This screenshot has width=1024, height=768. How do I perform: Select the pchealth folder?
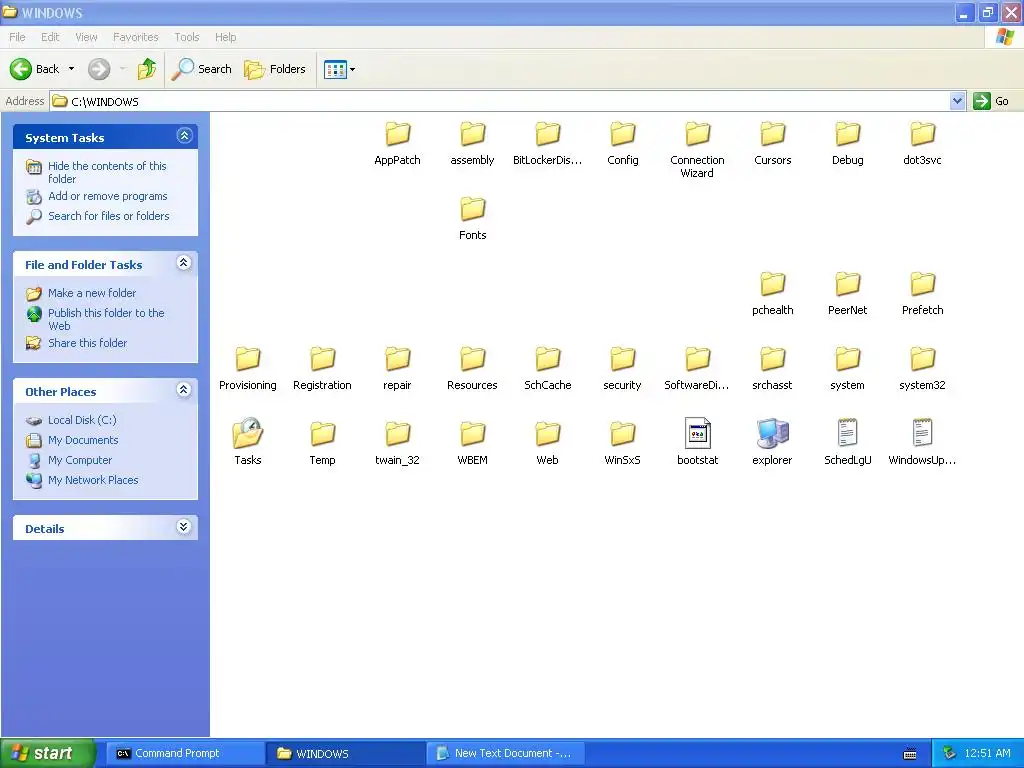point(773,294)
